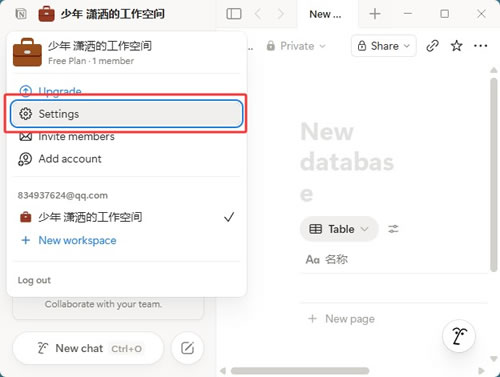The height and width of the screenshot is (377, 500).
Task: Choose Add account menu entry
Action: click(x=126, y=159)
